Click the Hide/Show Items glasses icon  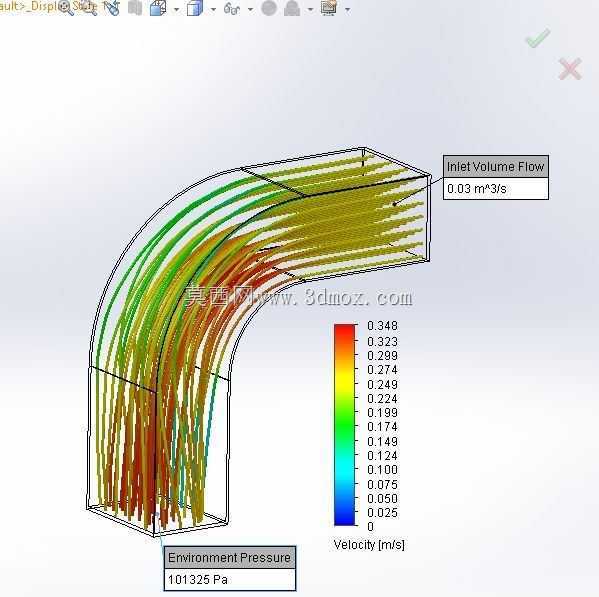pos(232,8)
